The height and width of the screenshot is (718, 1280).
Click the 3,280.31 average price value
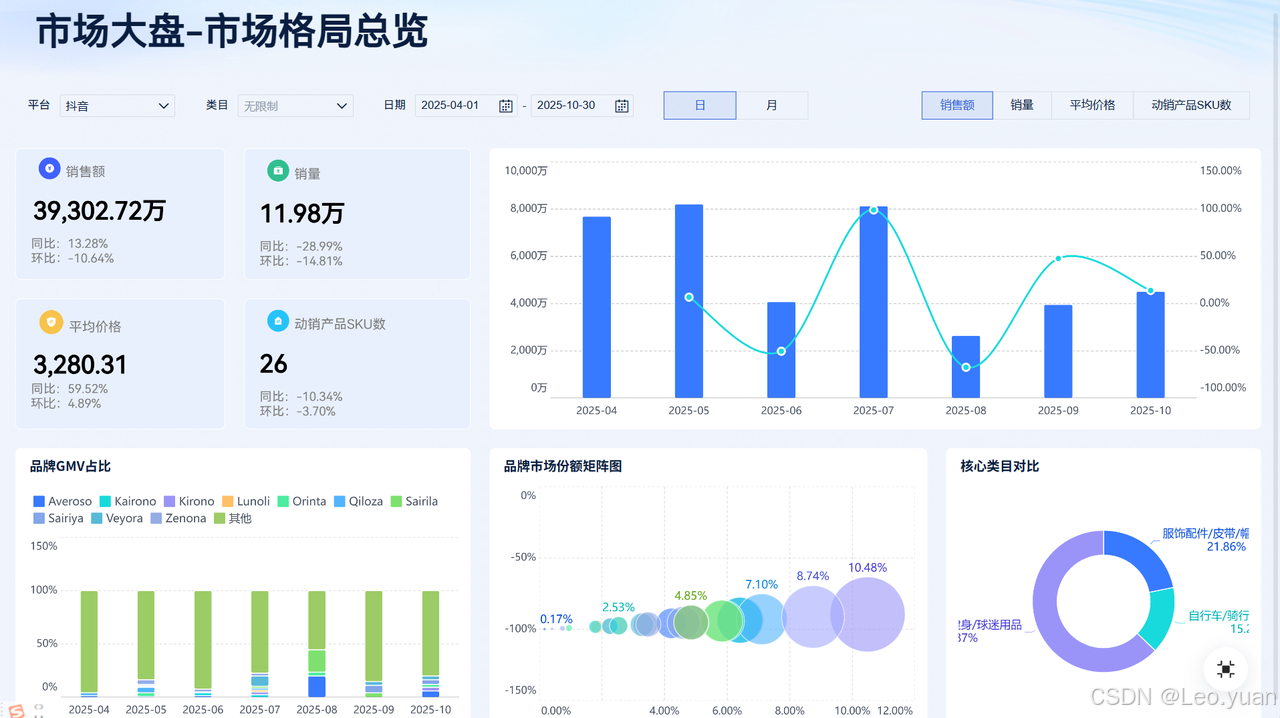pyautogui.click(x=80, y=364)
